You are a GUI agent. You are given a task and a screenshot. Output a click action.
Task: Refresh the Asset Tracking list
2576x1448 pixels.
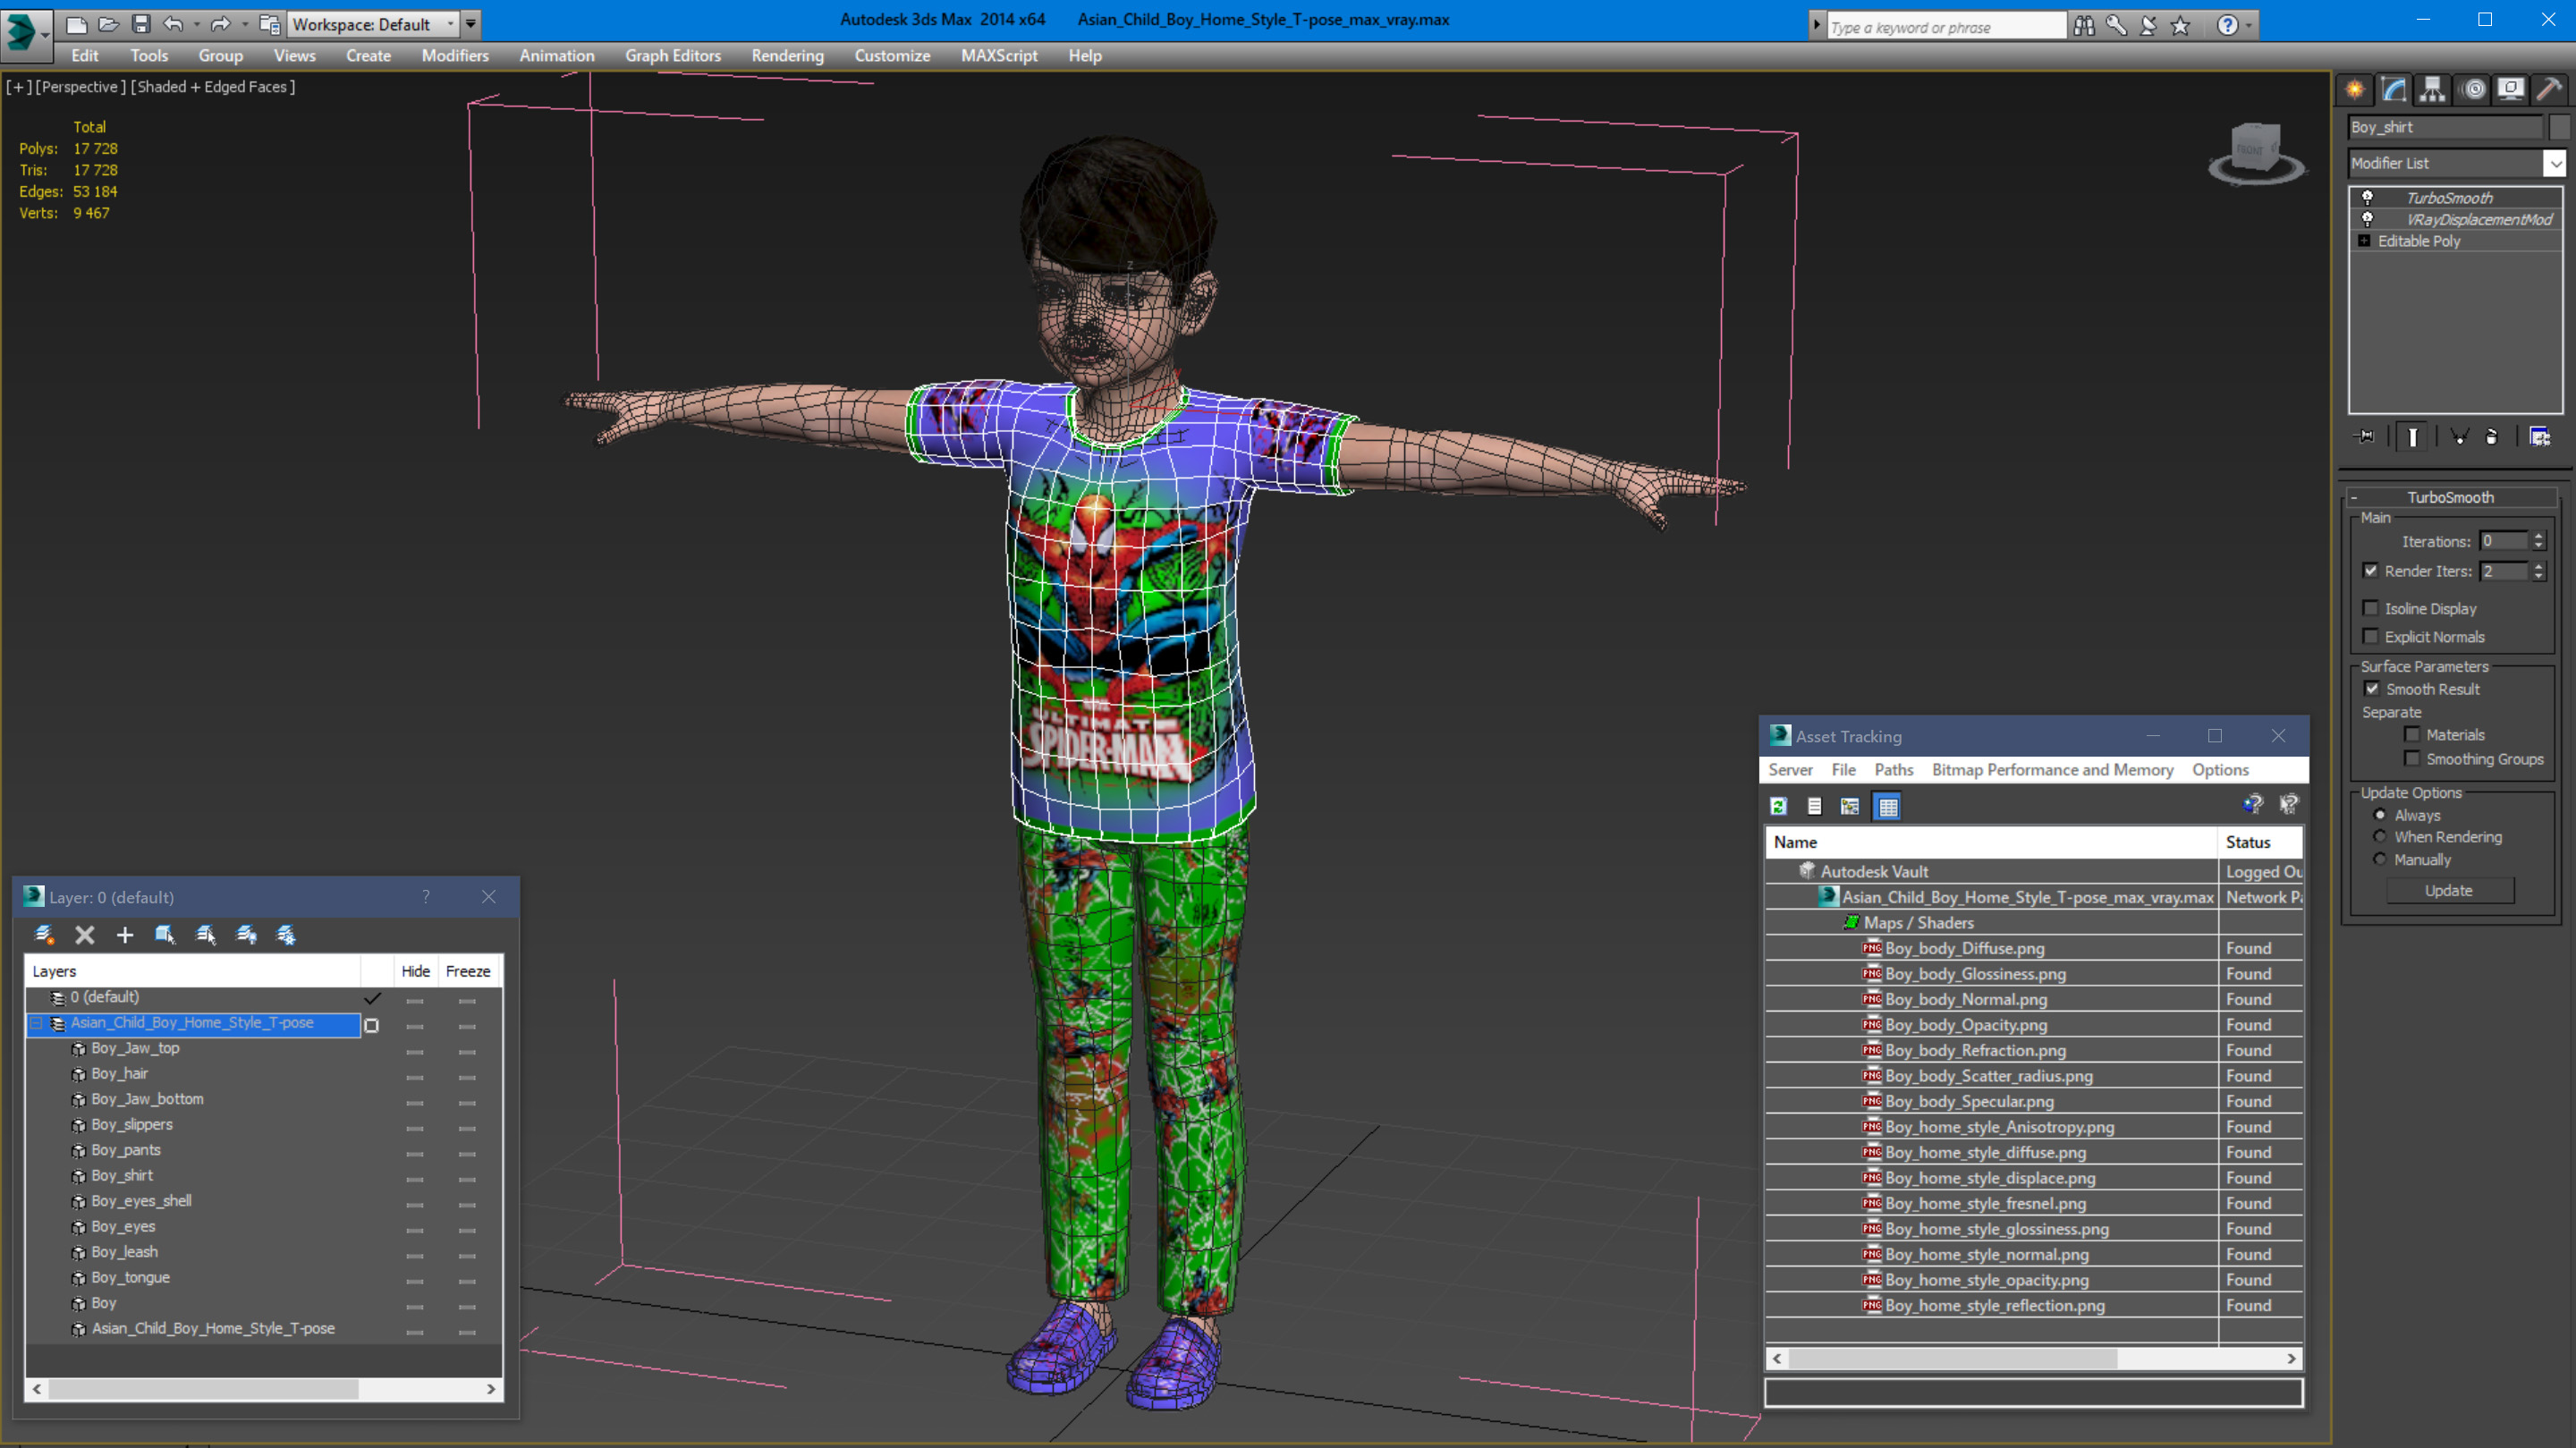click(1778, 806)
